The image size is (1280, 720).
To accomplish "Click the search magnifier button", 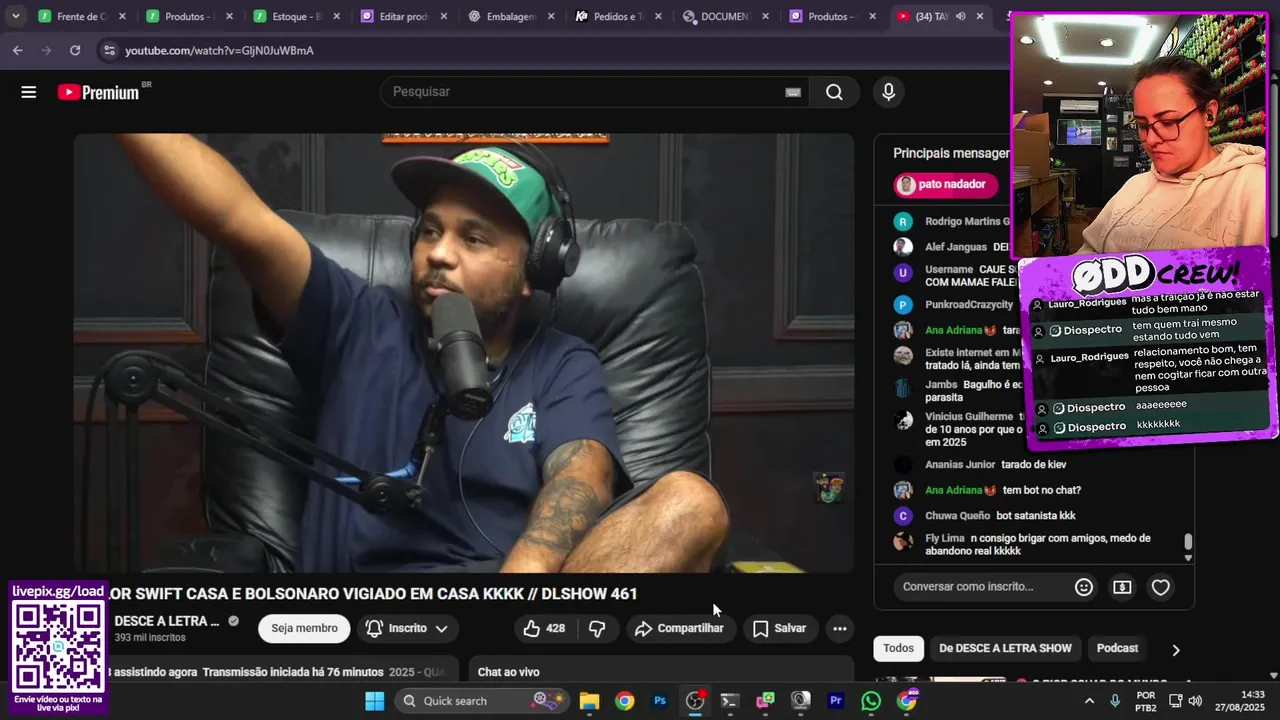I will click(x=834, y=92).
